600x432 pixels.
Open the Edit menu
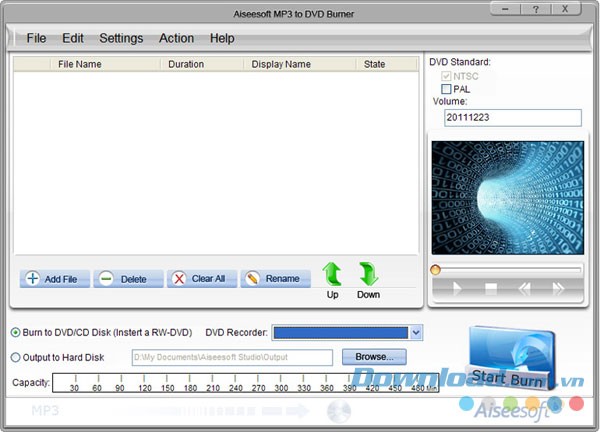pyautogui.click(x=73, y=38)
